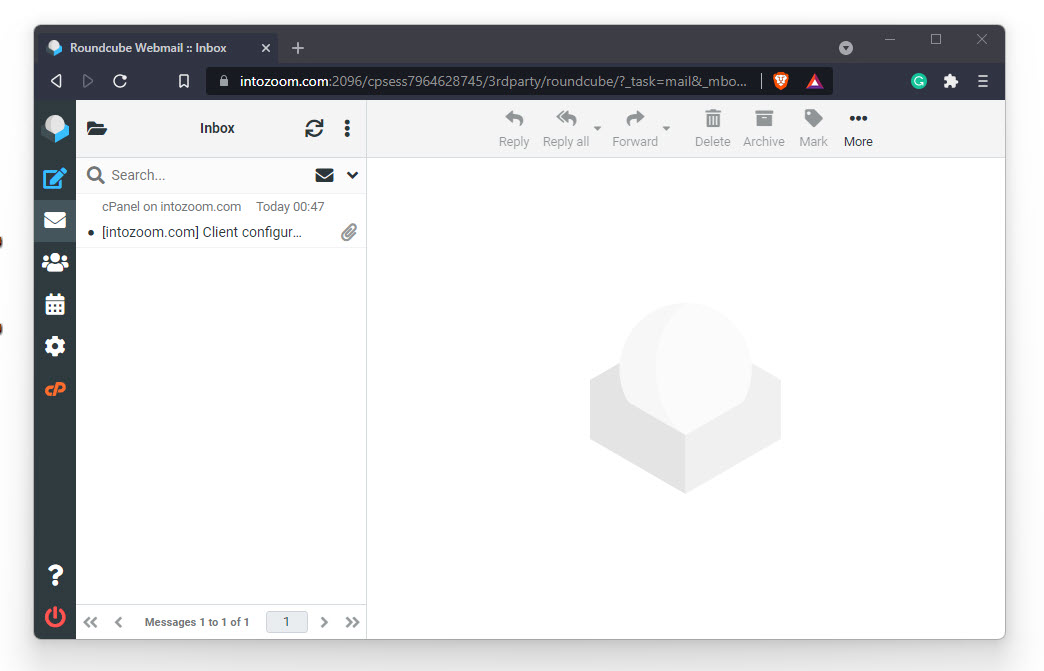Open the Calendar view
The height and width of the screenshot is (671, 1044).
55,304
